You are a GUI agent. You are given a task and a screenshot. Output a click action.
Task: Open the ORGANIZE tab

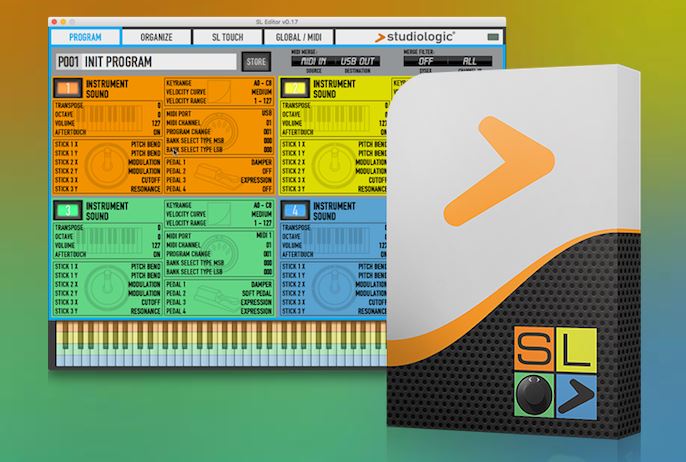click(156, 37)
